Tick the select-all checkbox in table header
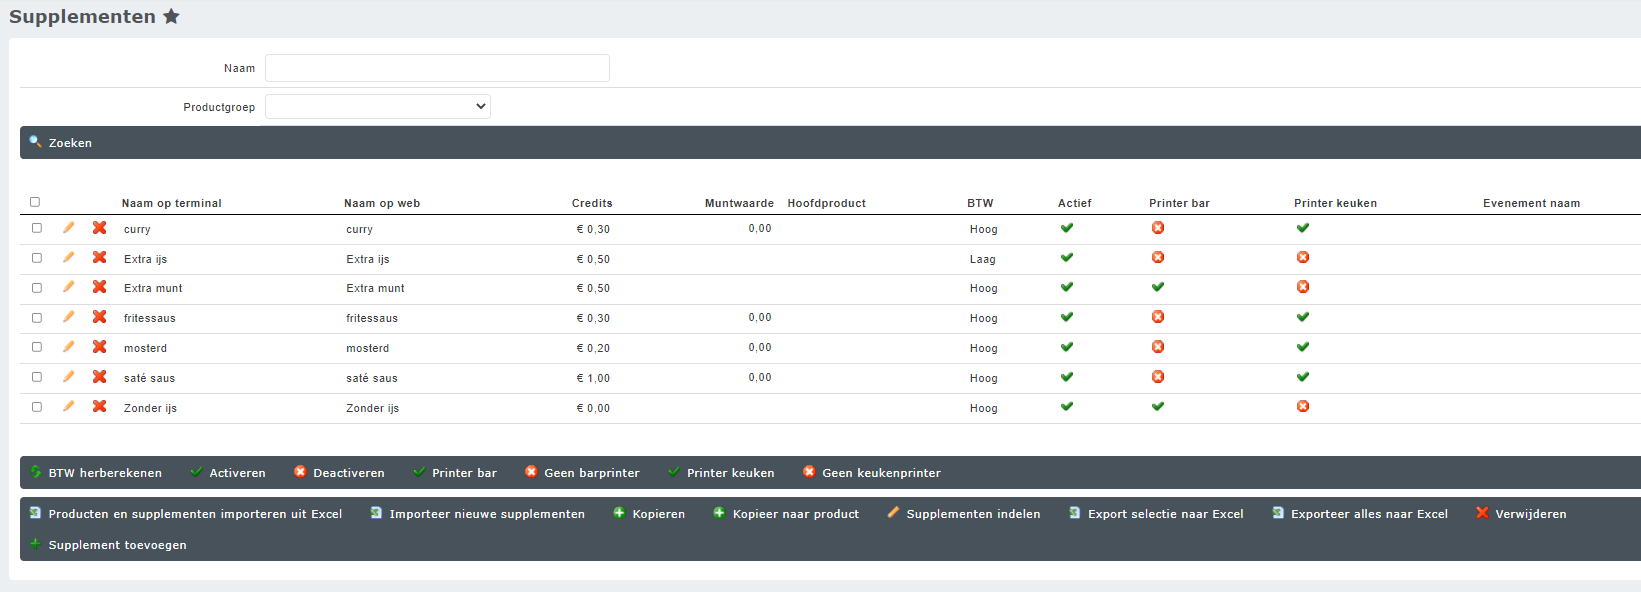Screen dimensions: 1641x592 (x=35, y=202)
